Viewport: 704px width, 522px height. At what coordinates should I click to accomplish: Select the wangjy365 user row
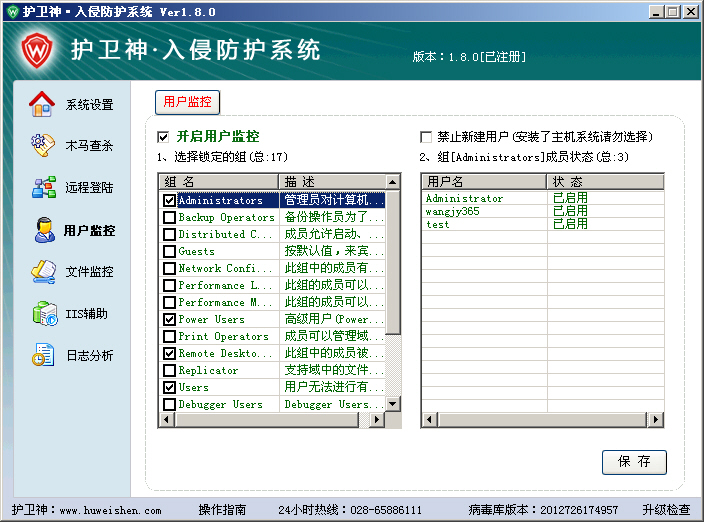[543, 211]
